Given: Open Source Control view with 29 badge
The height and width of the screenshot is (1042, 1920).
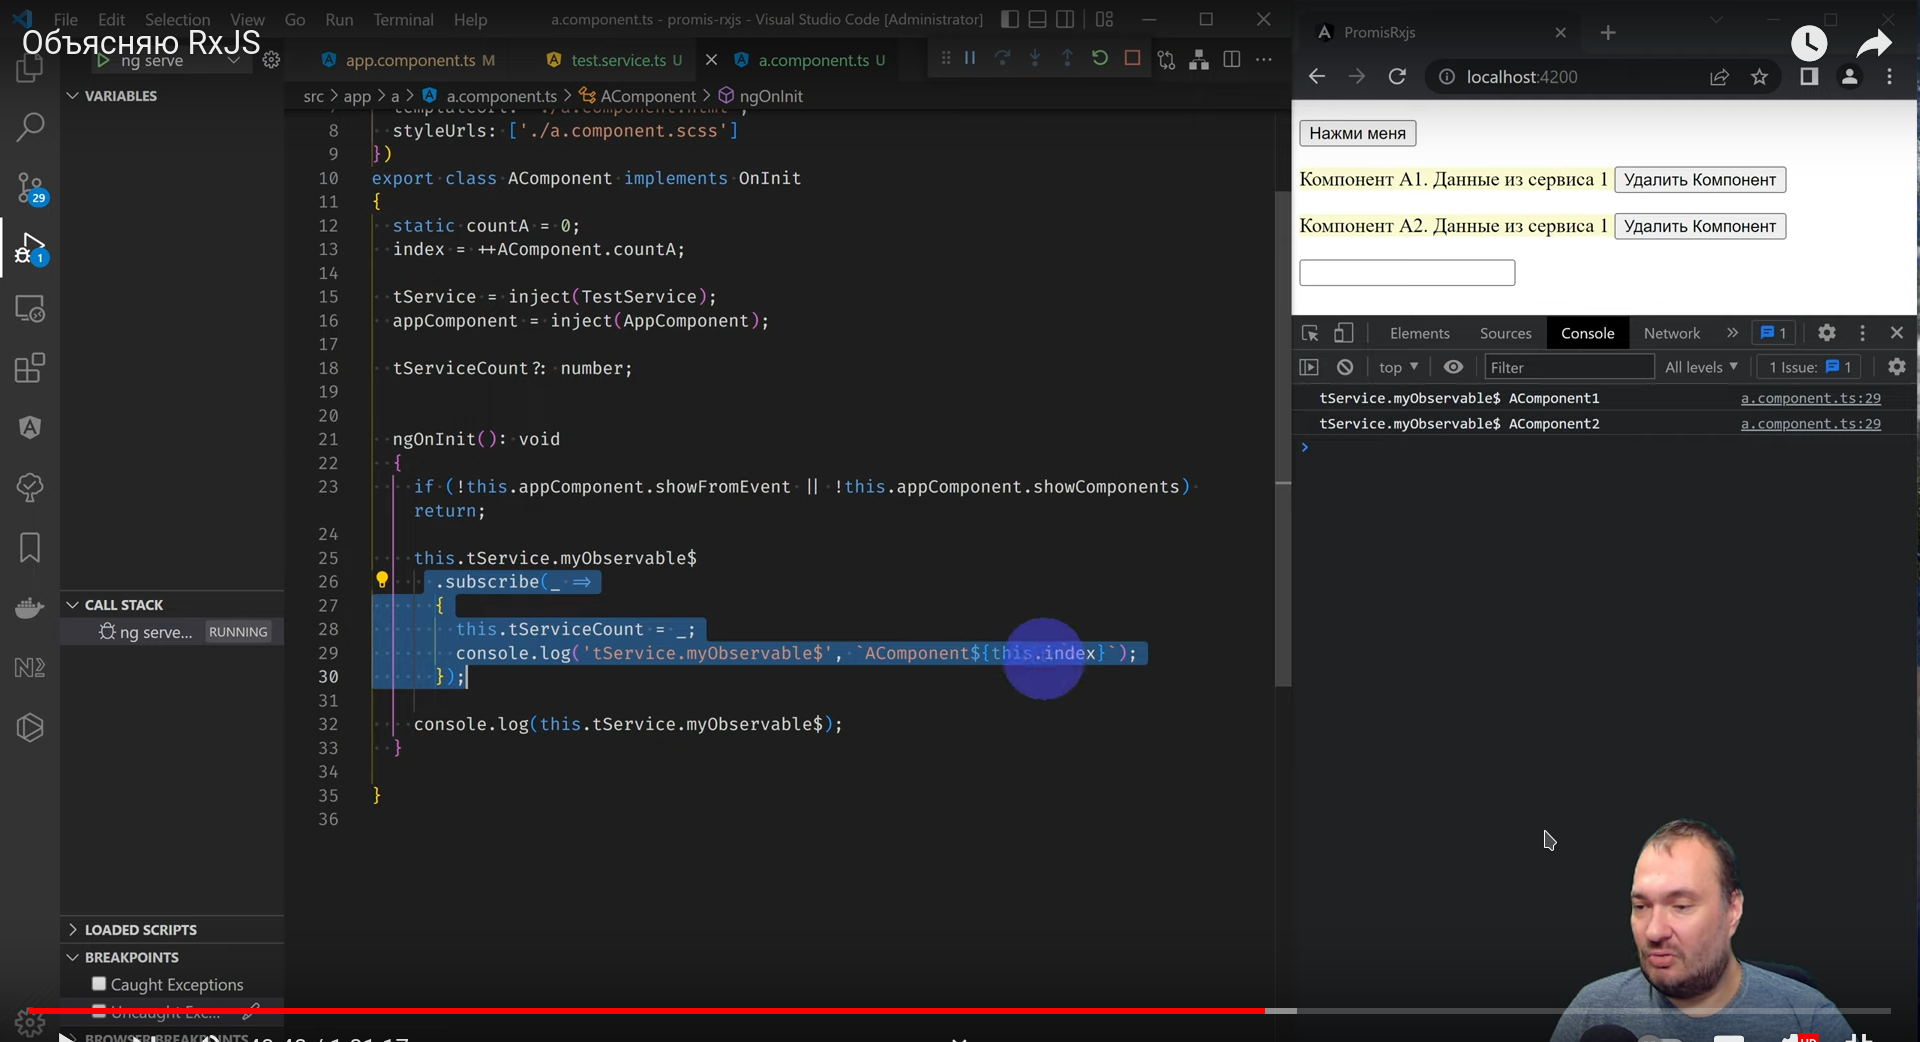Looking at the screenshot, I should (30, 187).
